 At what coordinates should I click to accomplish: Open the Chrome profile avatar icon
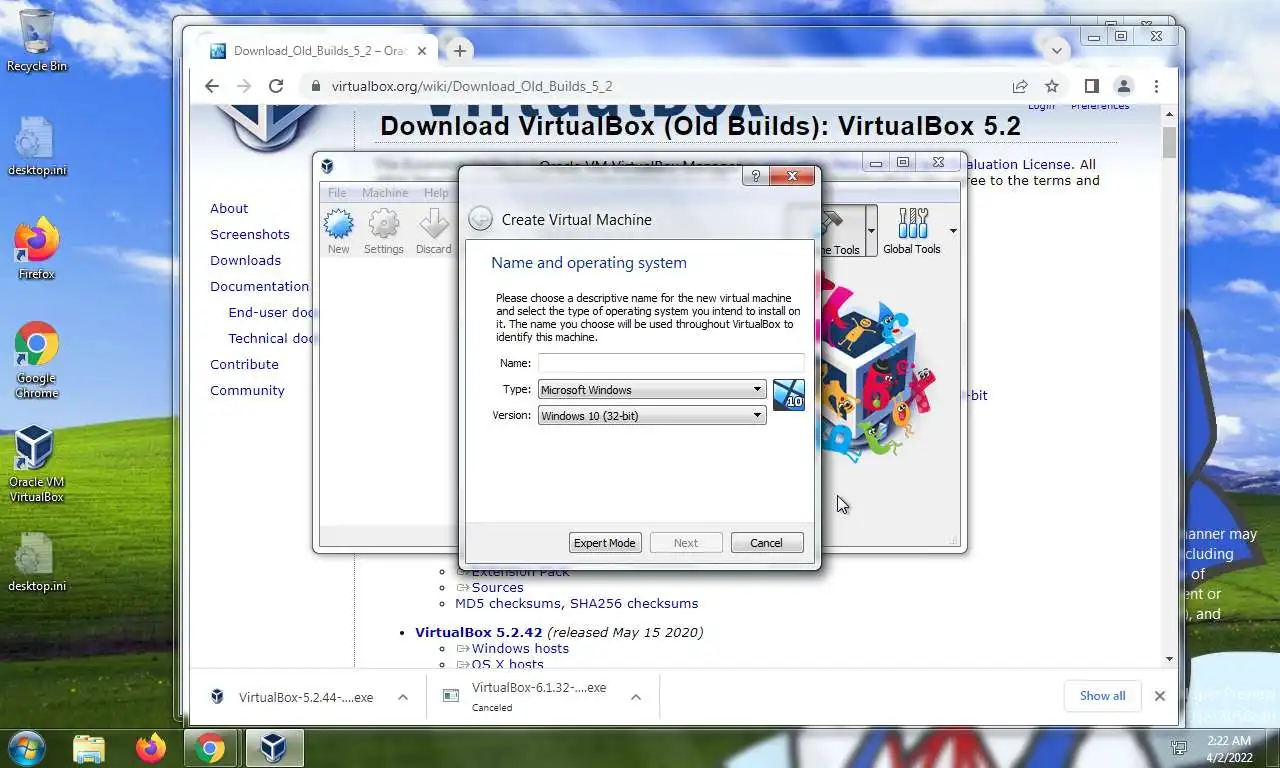pyautogui.click(x=1124, y=86)
